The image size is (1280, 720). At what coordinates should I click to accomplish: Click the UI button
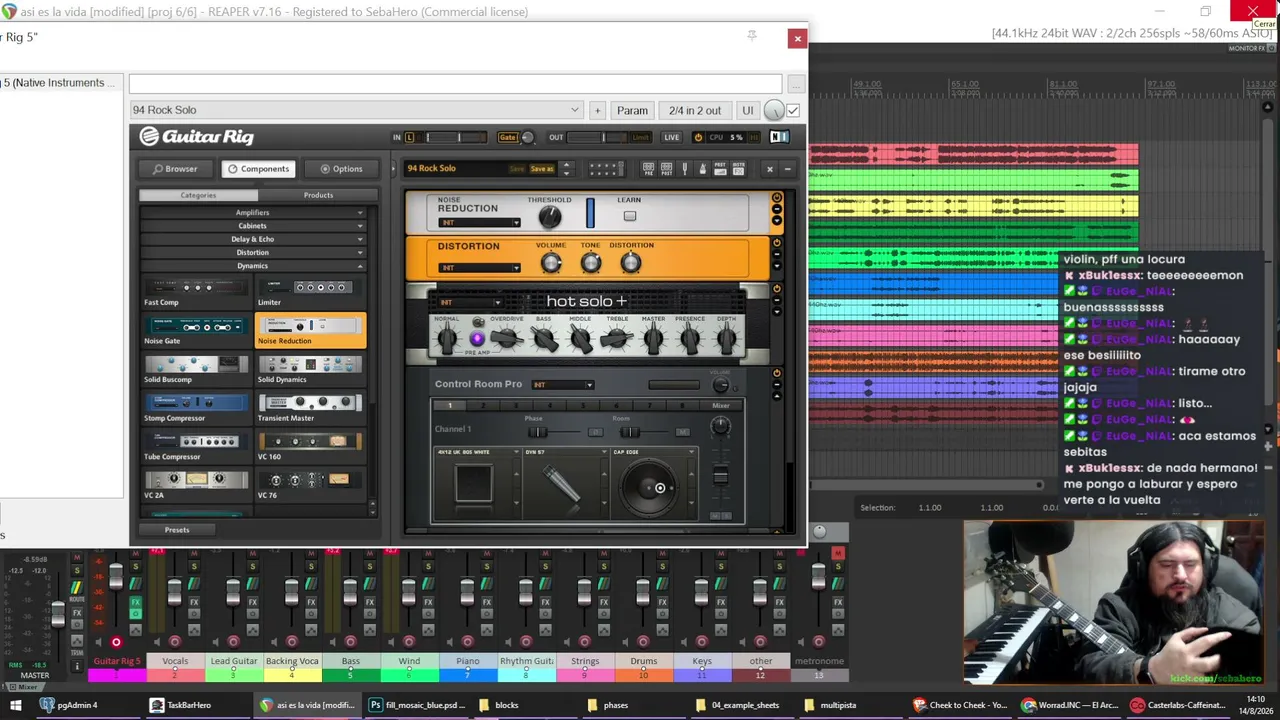click(747, 110)
